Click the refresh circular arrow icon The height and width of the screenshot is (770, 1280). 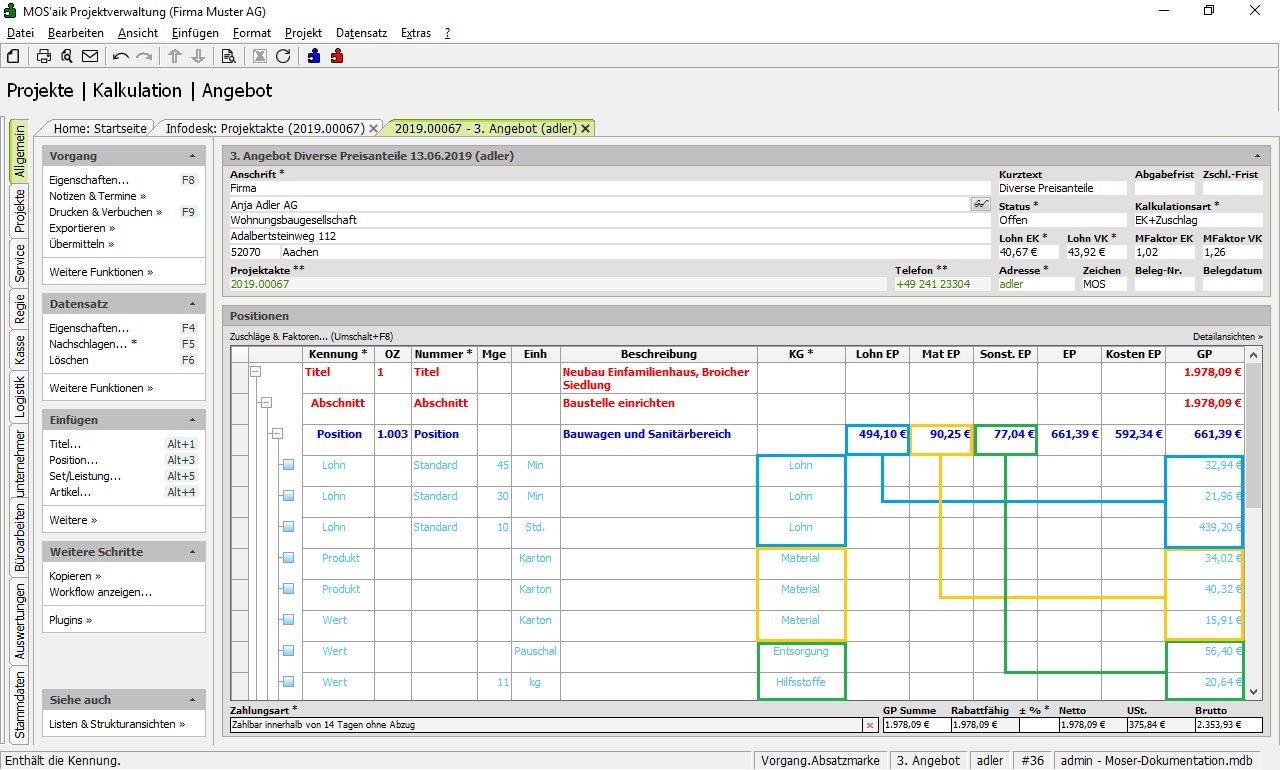tap(283, 56)
